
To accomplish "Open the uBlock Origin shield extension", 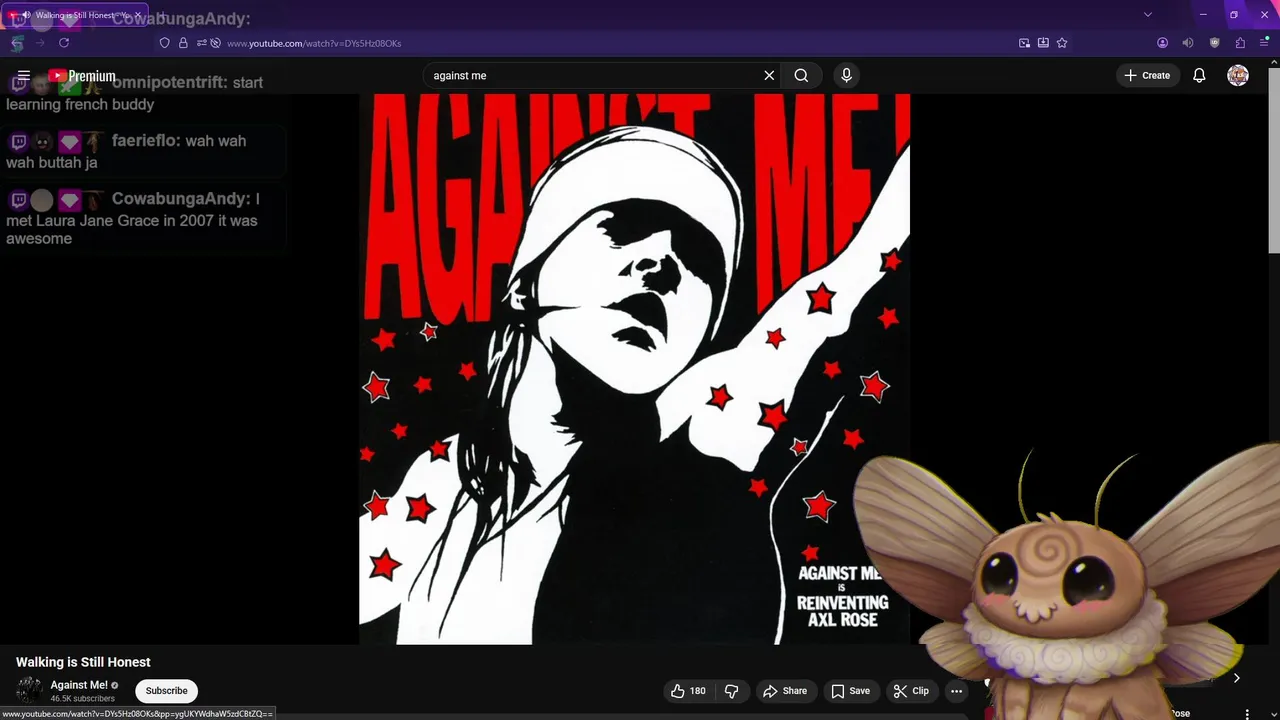I will pyautogui.click(x=1214, y=43).
